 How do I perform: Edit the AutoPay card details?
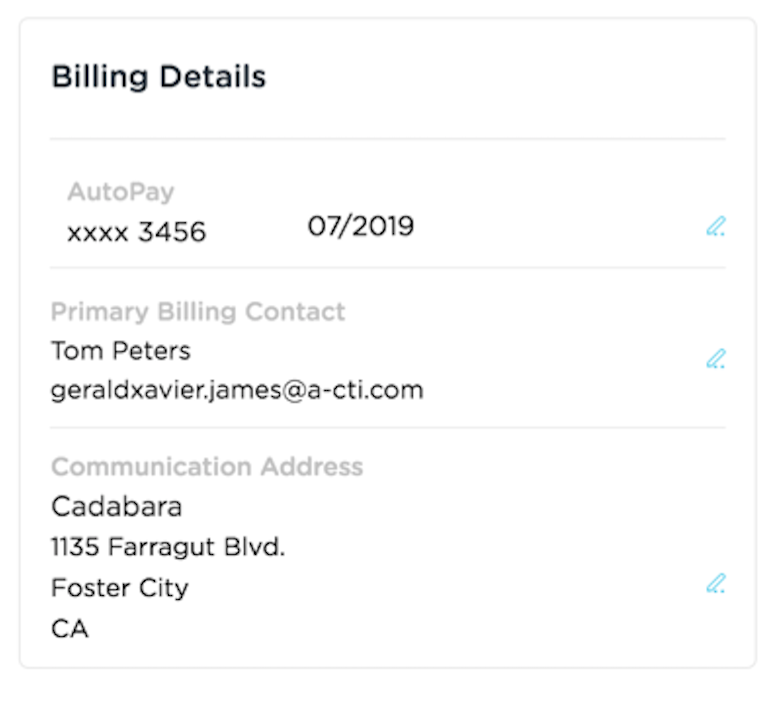(715, 227)
